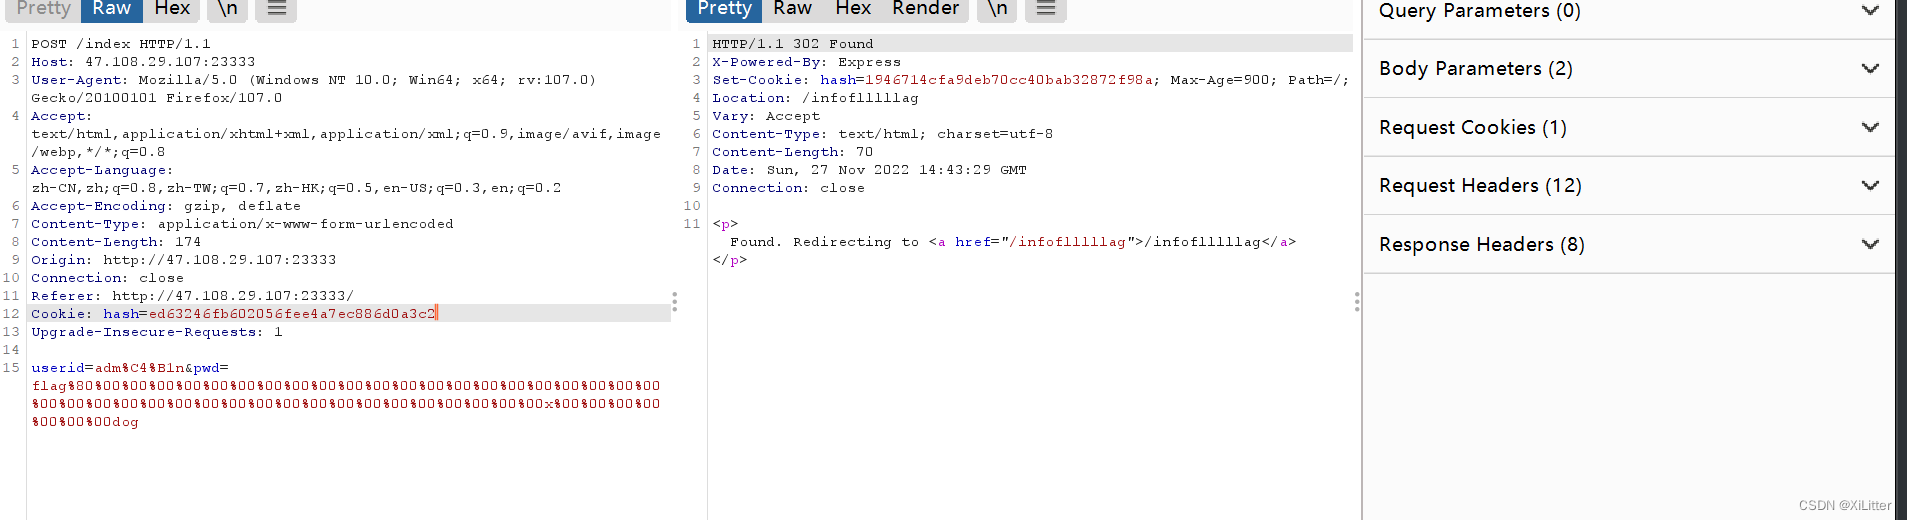This screenshot has height=520, width=1907.
Task: Open the response Render tab
Action: (925, 9)
